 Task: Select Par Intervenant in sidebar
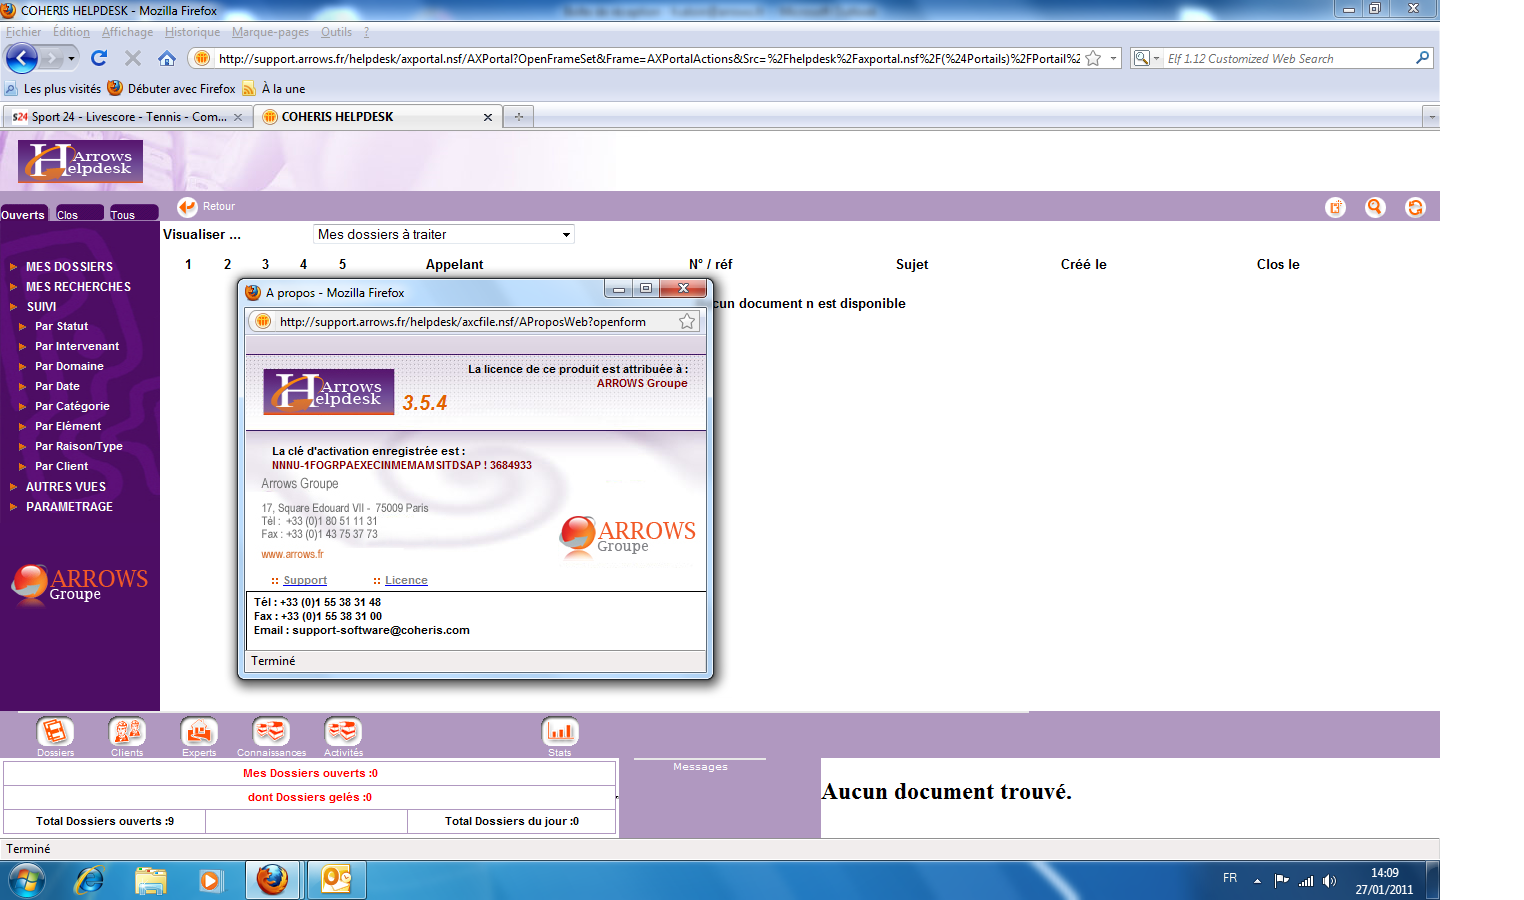(77, 347)
